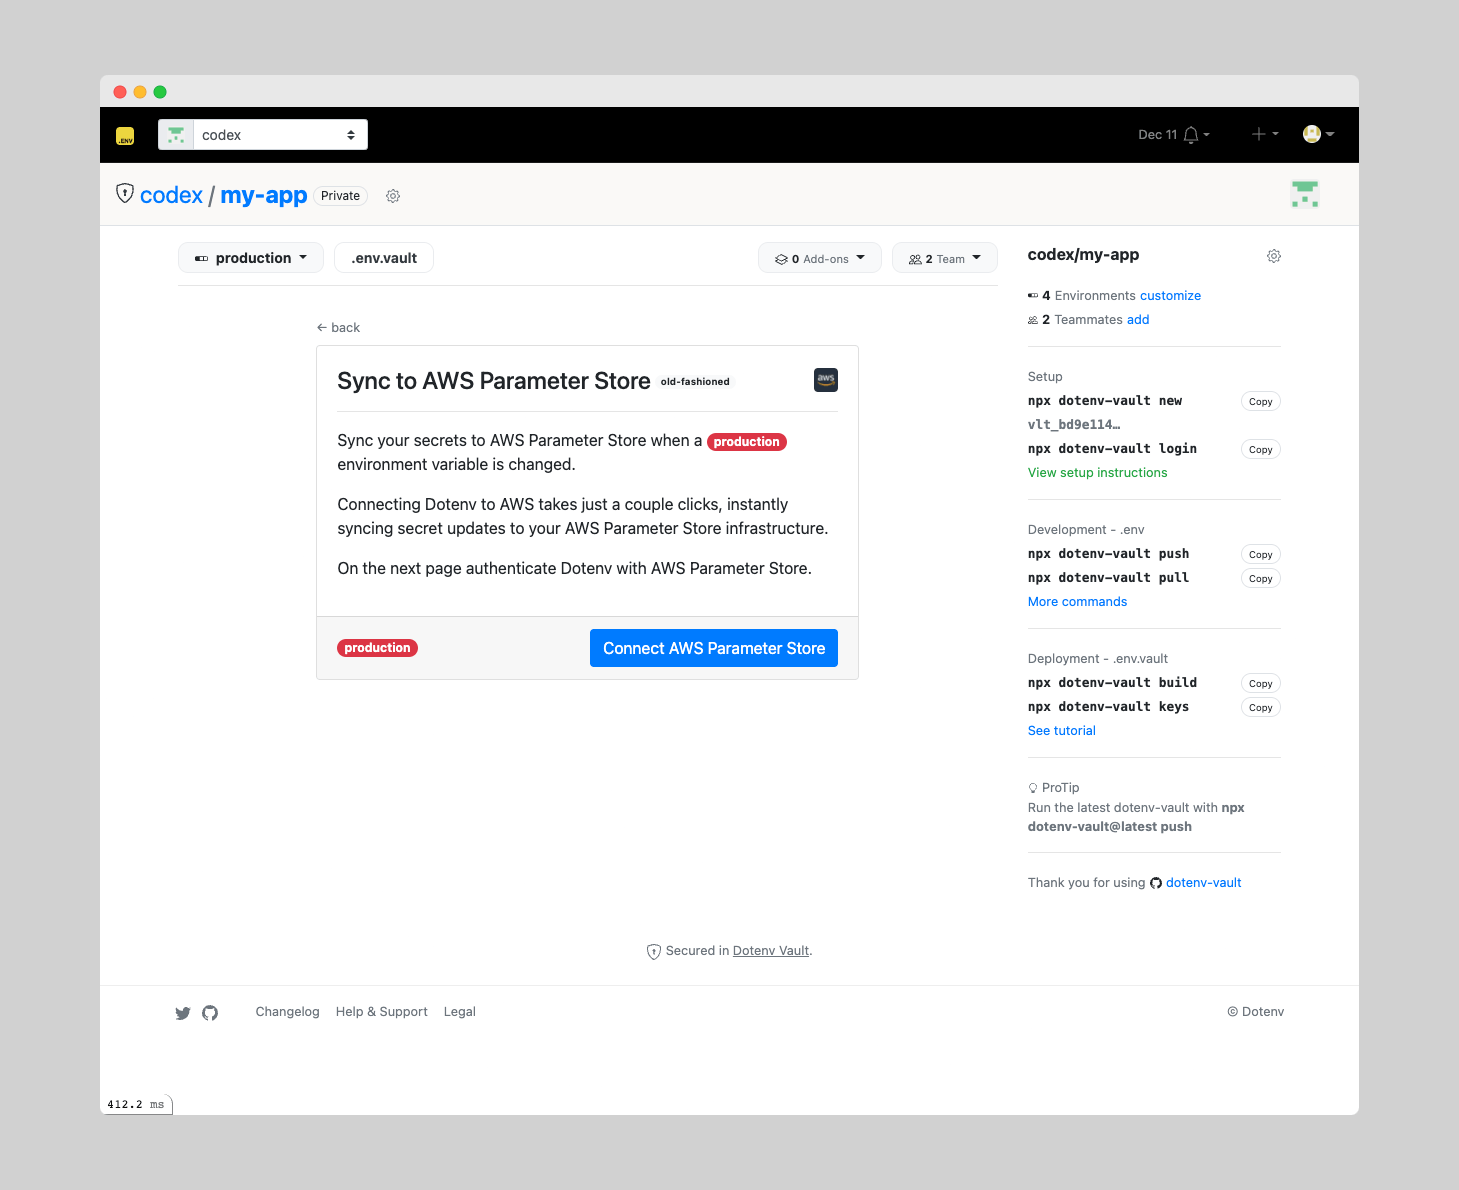The image size is (1459, 1190).
Task: Open the plus create-new menu
Action: point(1264,134)
